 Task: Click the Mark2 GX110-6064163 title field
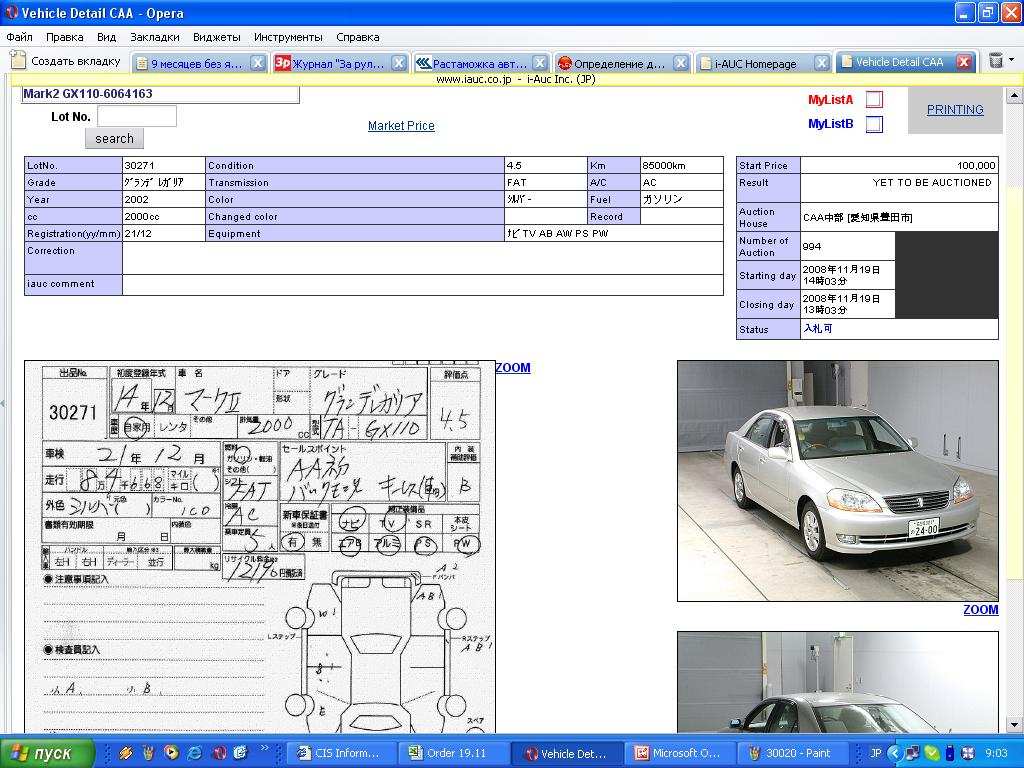(161, 94)
